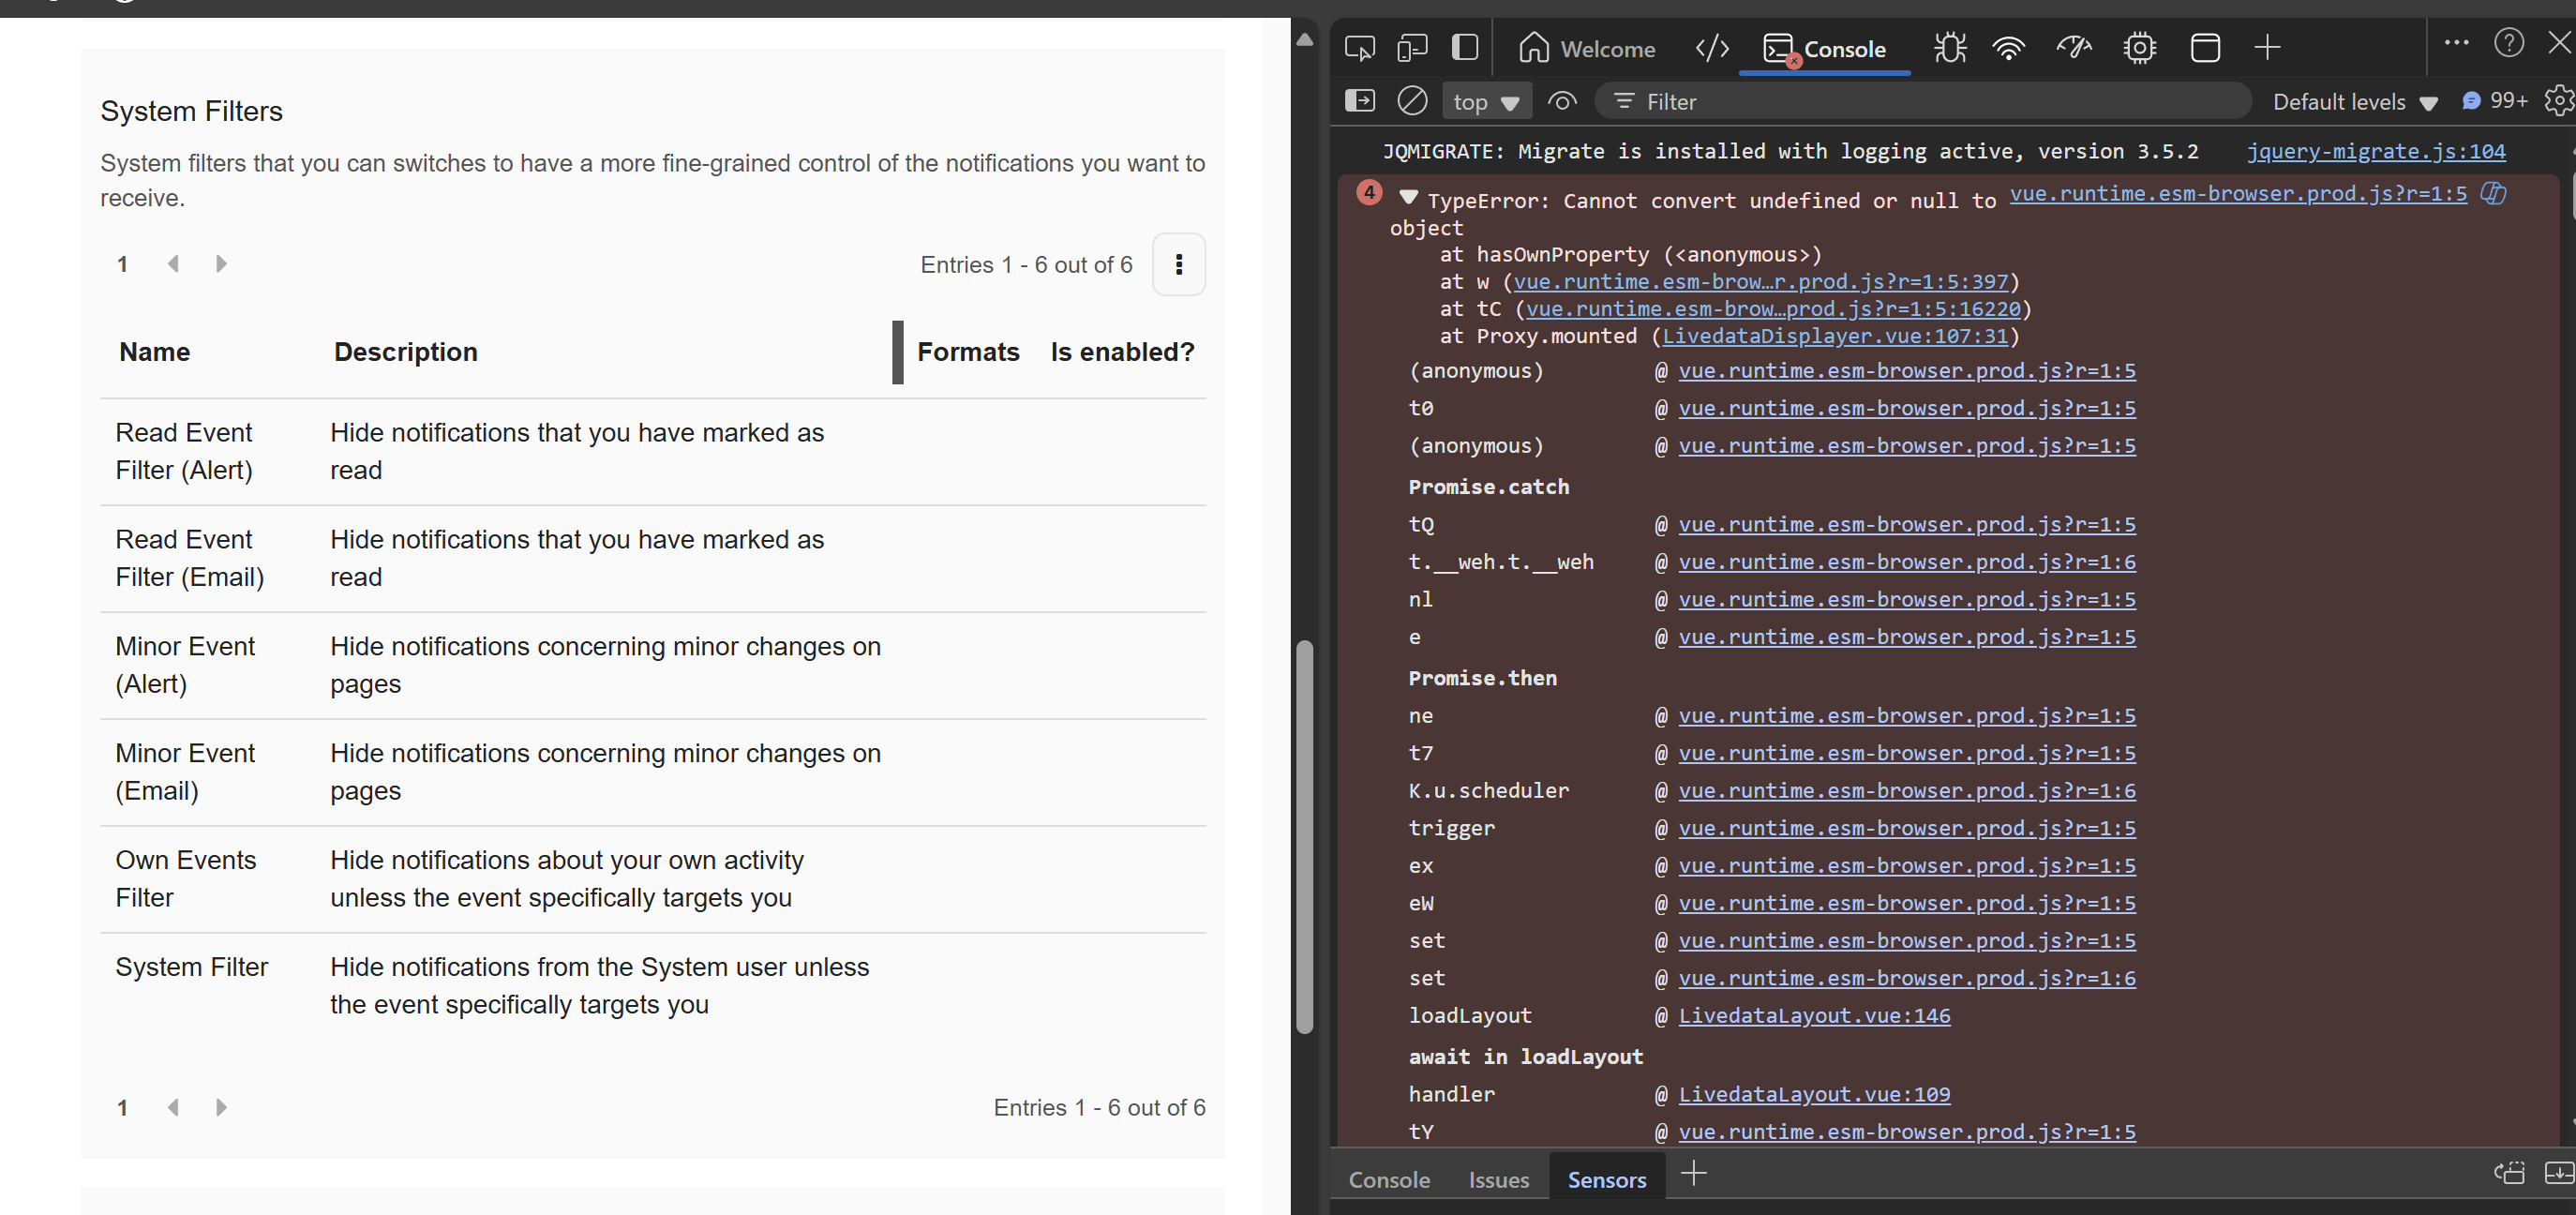Open vue.runtime link at line 397
The height and width of the screenshot is (1215, 2576).
pos(1760,282)
